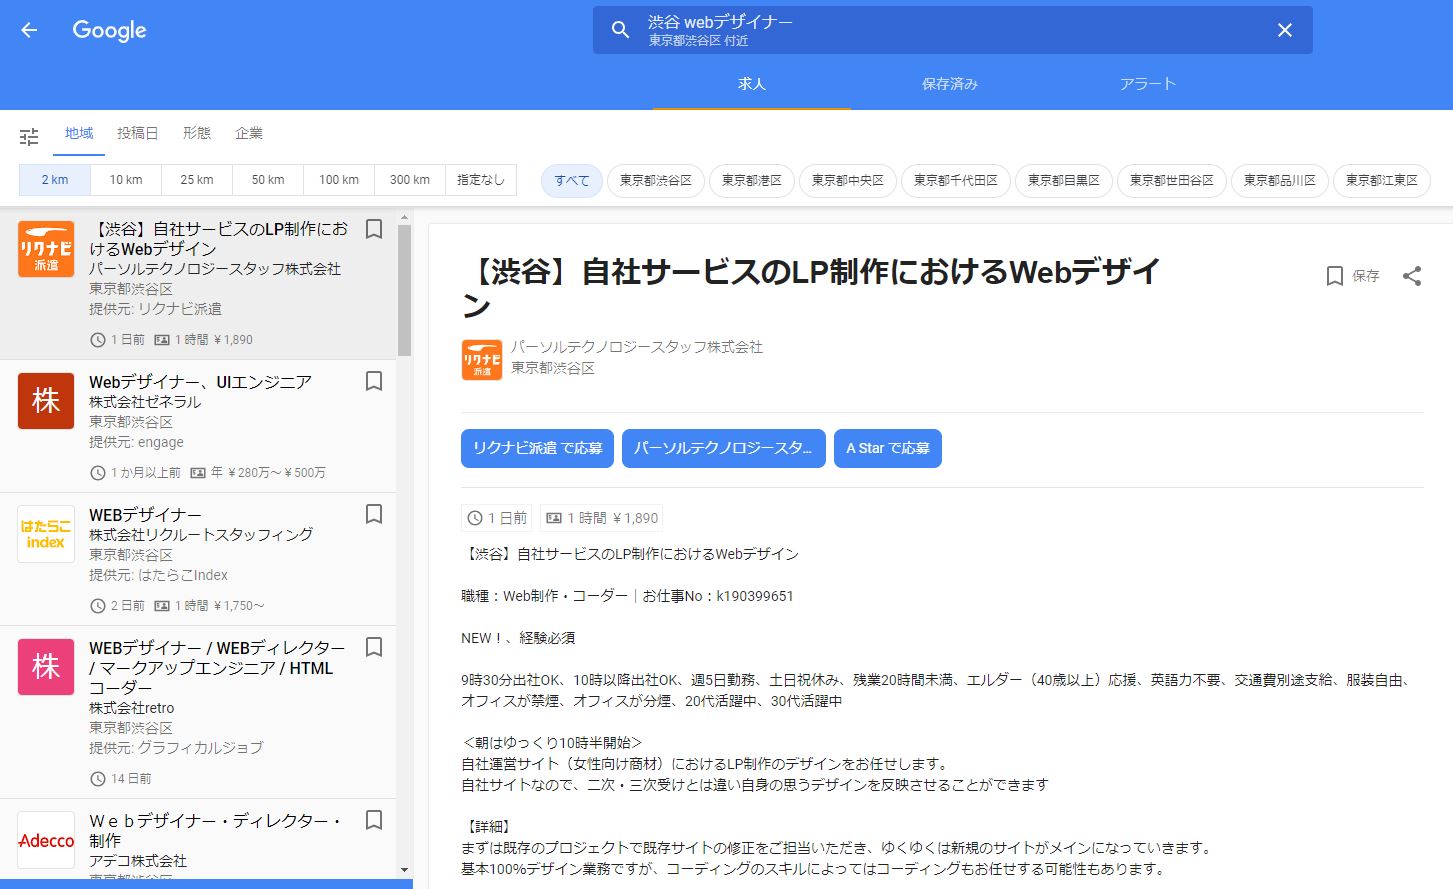Bookmark the Adecco job listing
The height and width of the screenshot is (889, 1453).
pos(374,820)
